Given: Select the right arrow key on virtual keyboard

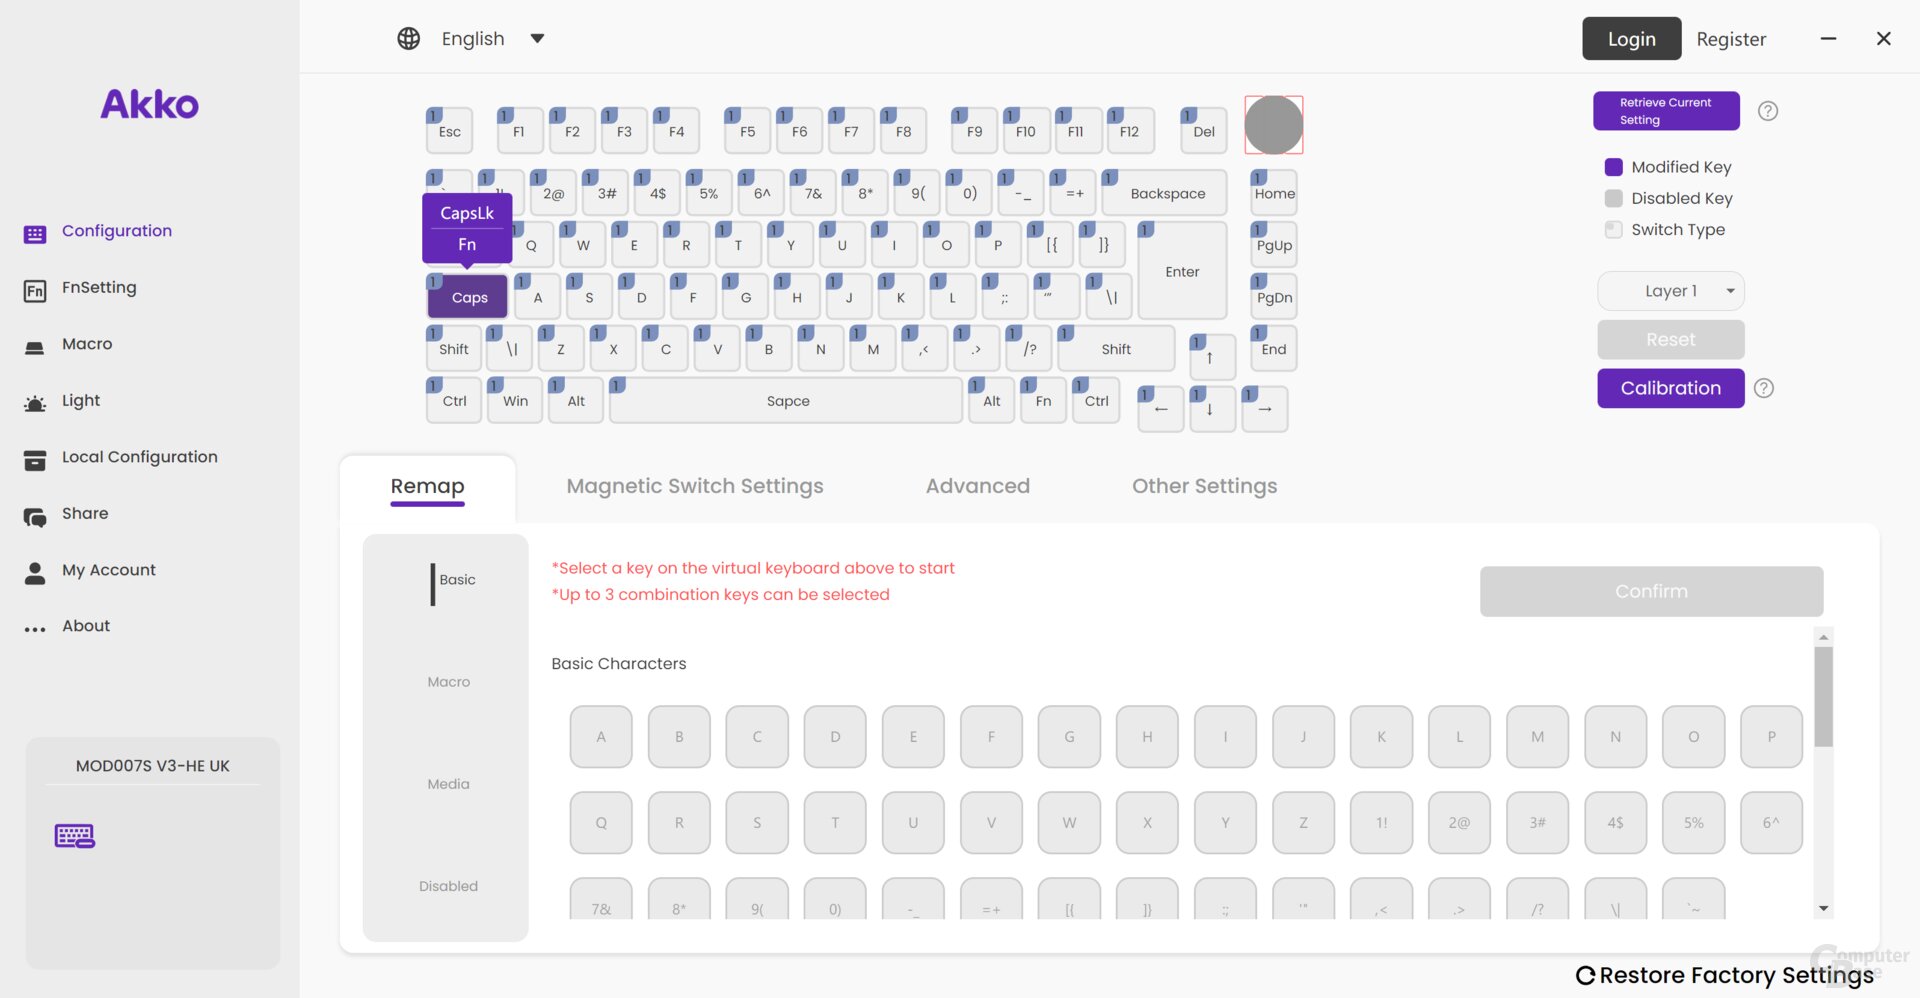Looking at the screenshot, I should [1265, 409].
